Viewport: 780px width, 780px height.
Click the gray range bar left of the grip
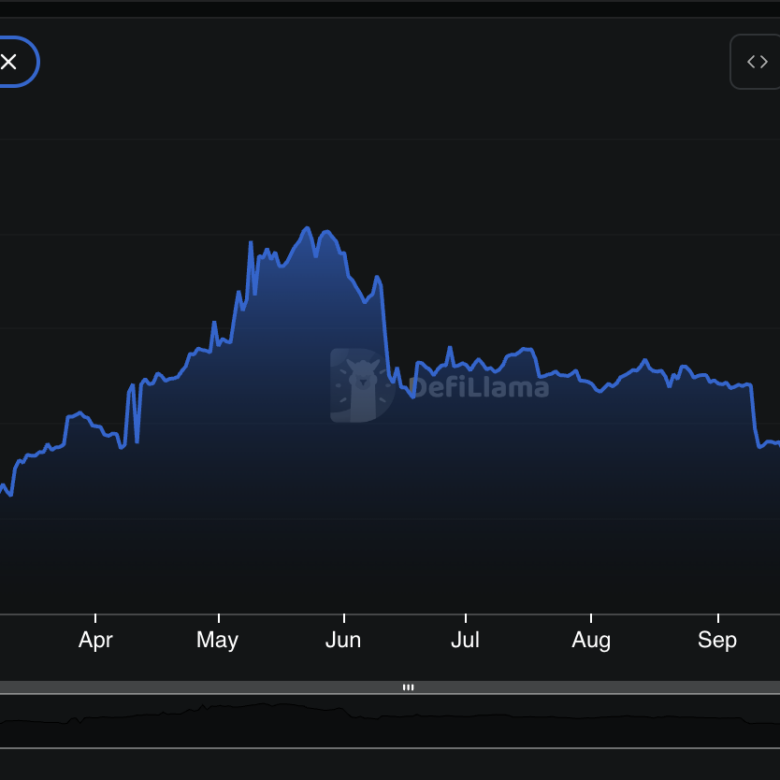click(200, 687)
